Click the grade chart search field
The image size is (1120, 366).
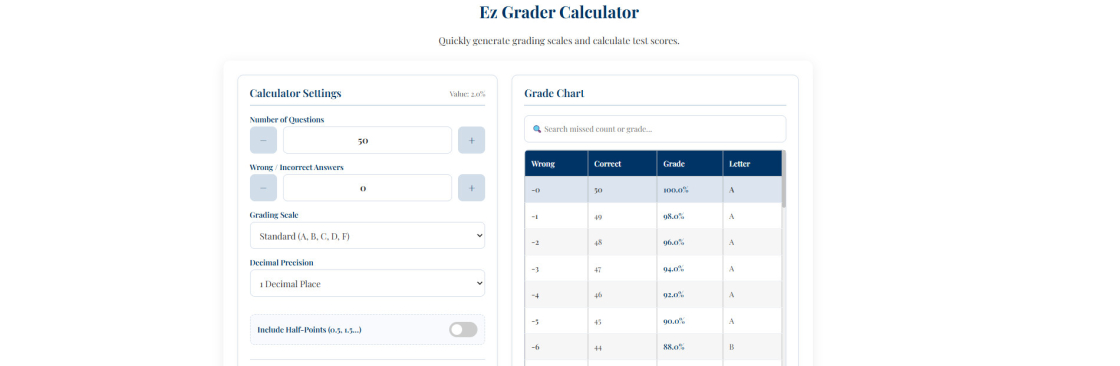(655, 129)
